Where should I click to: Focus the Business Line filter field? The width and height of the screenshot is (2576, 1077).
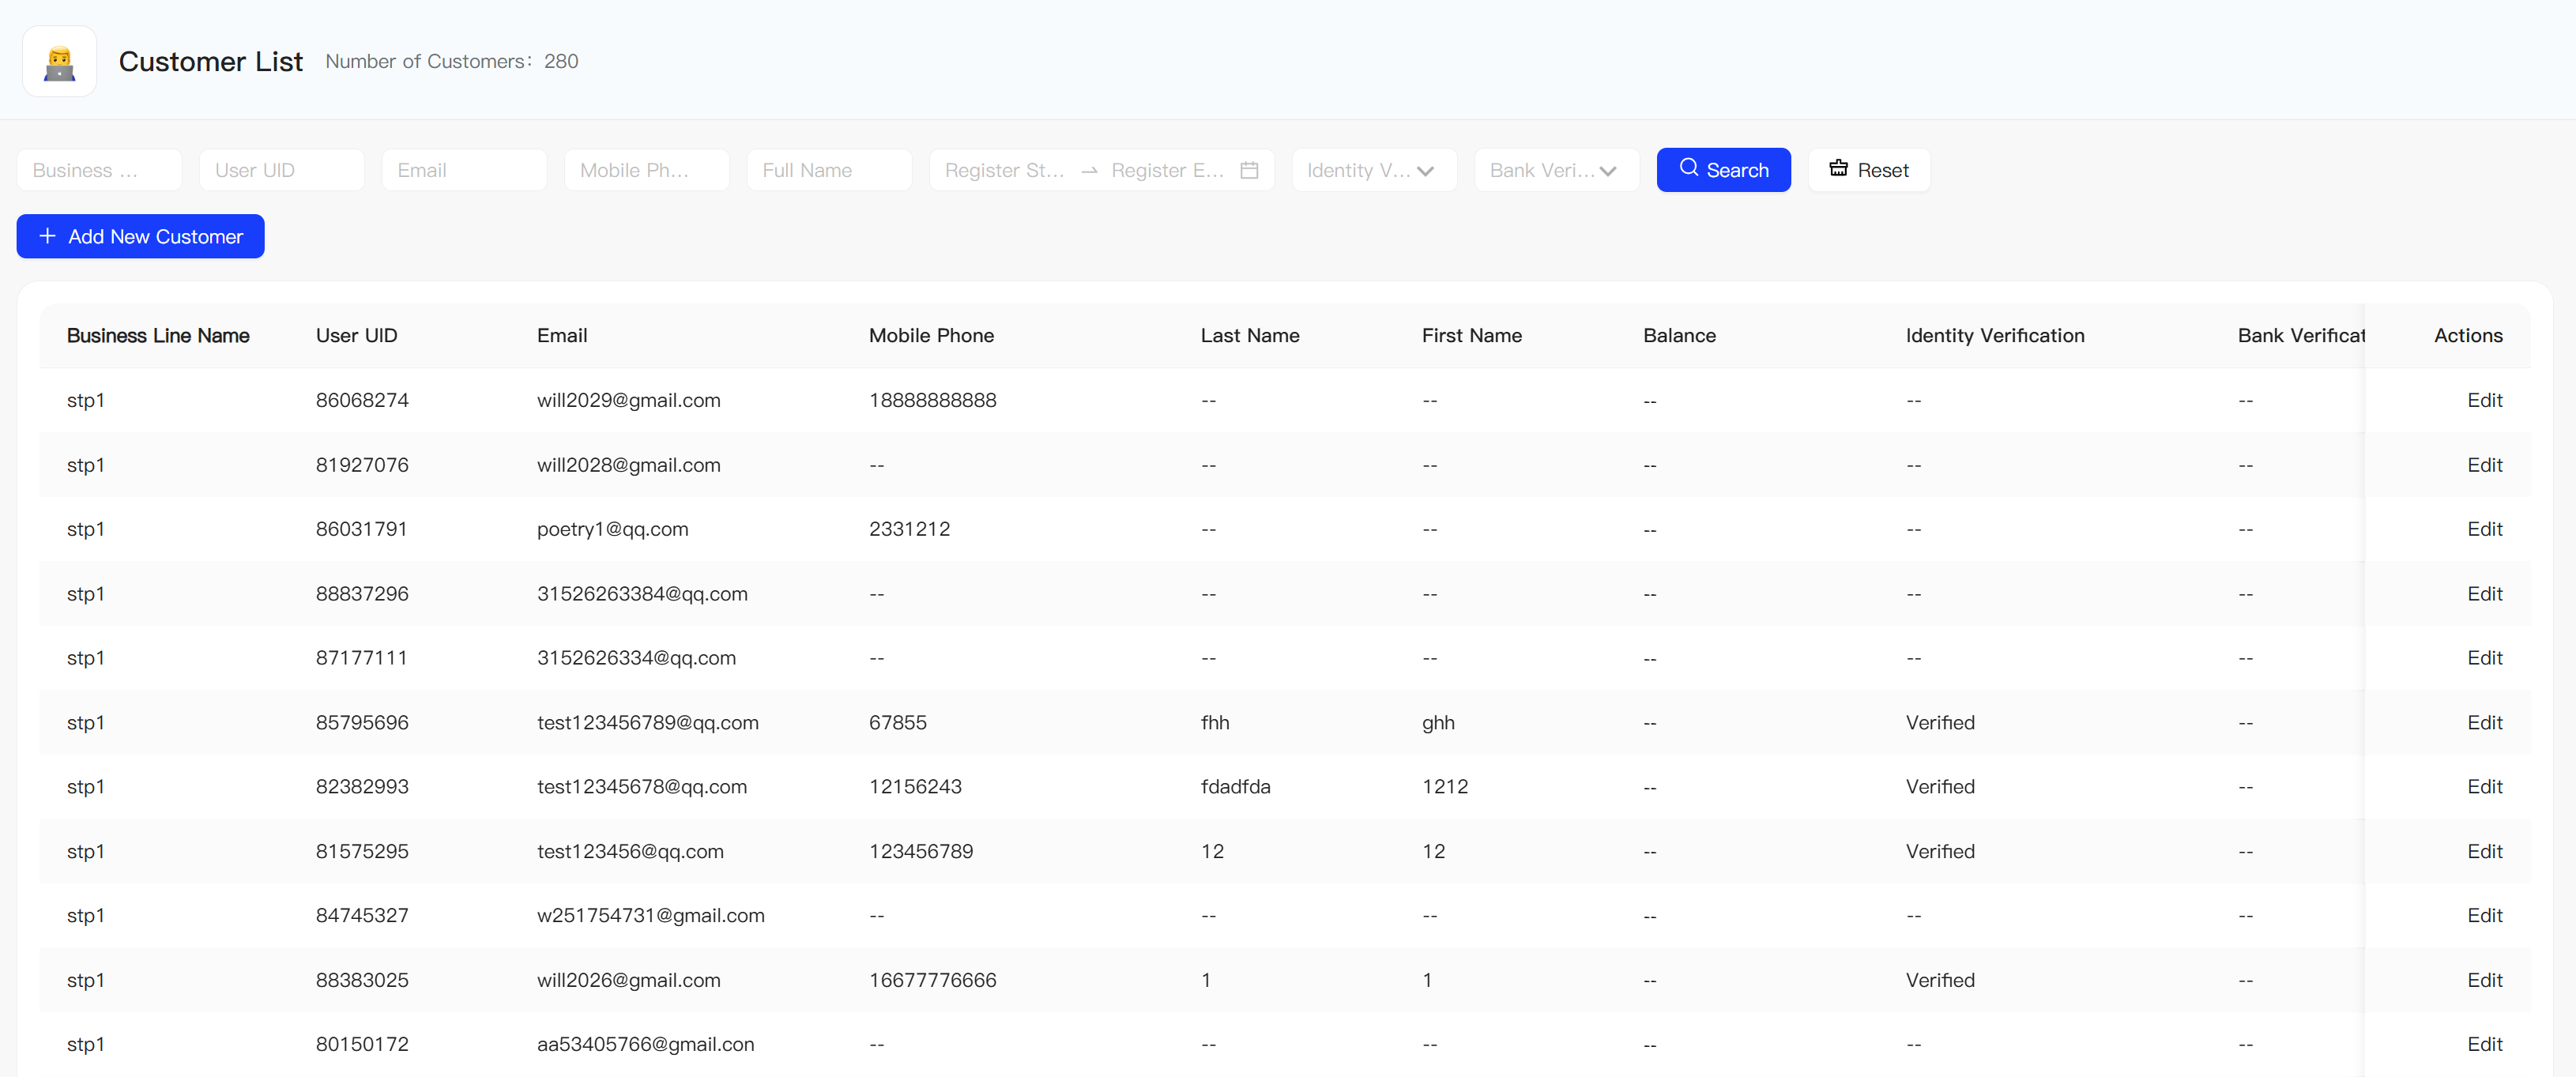(99, 170)
